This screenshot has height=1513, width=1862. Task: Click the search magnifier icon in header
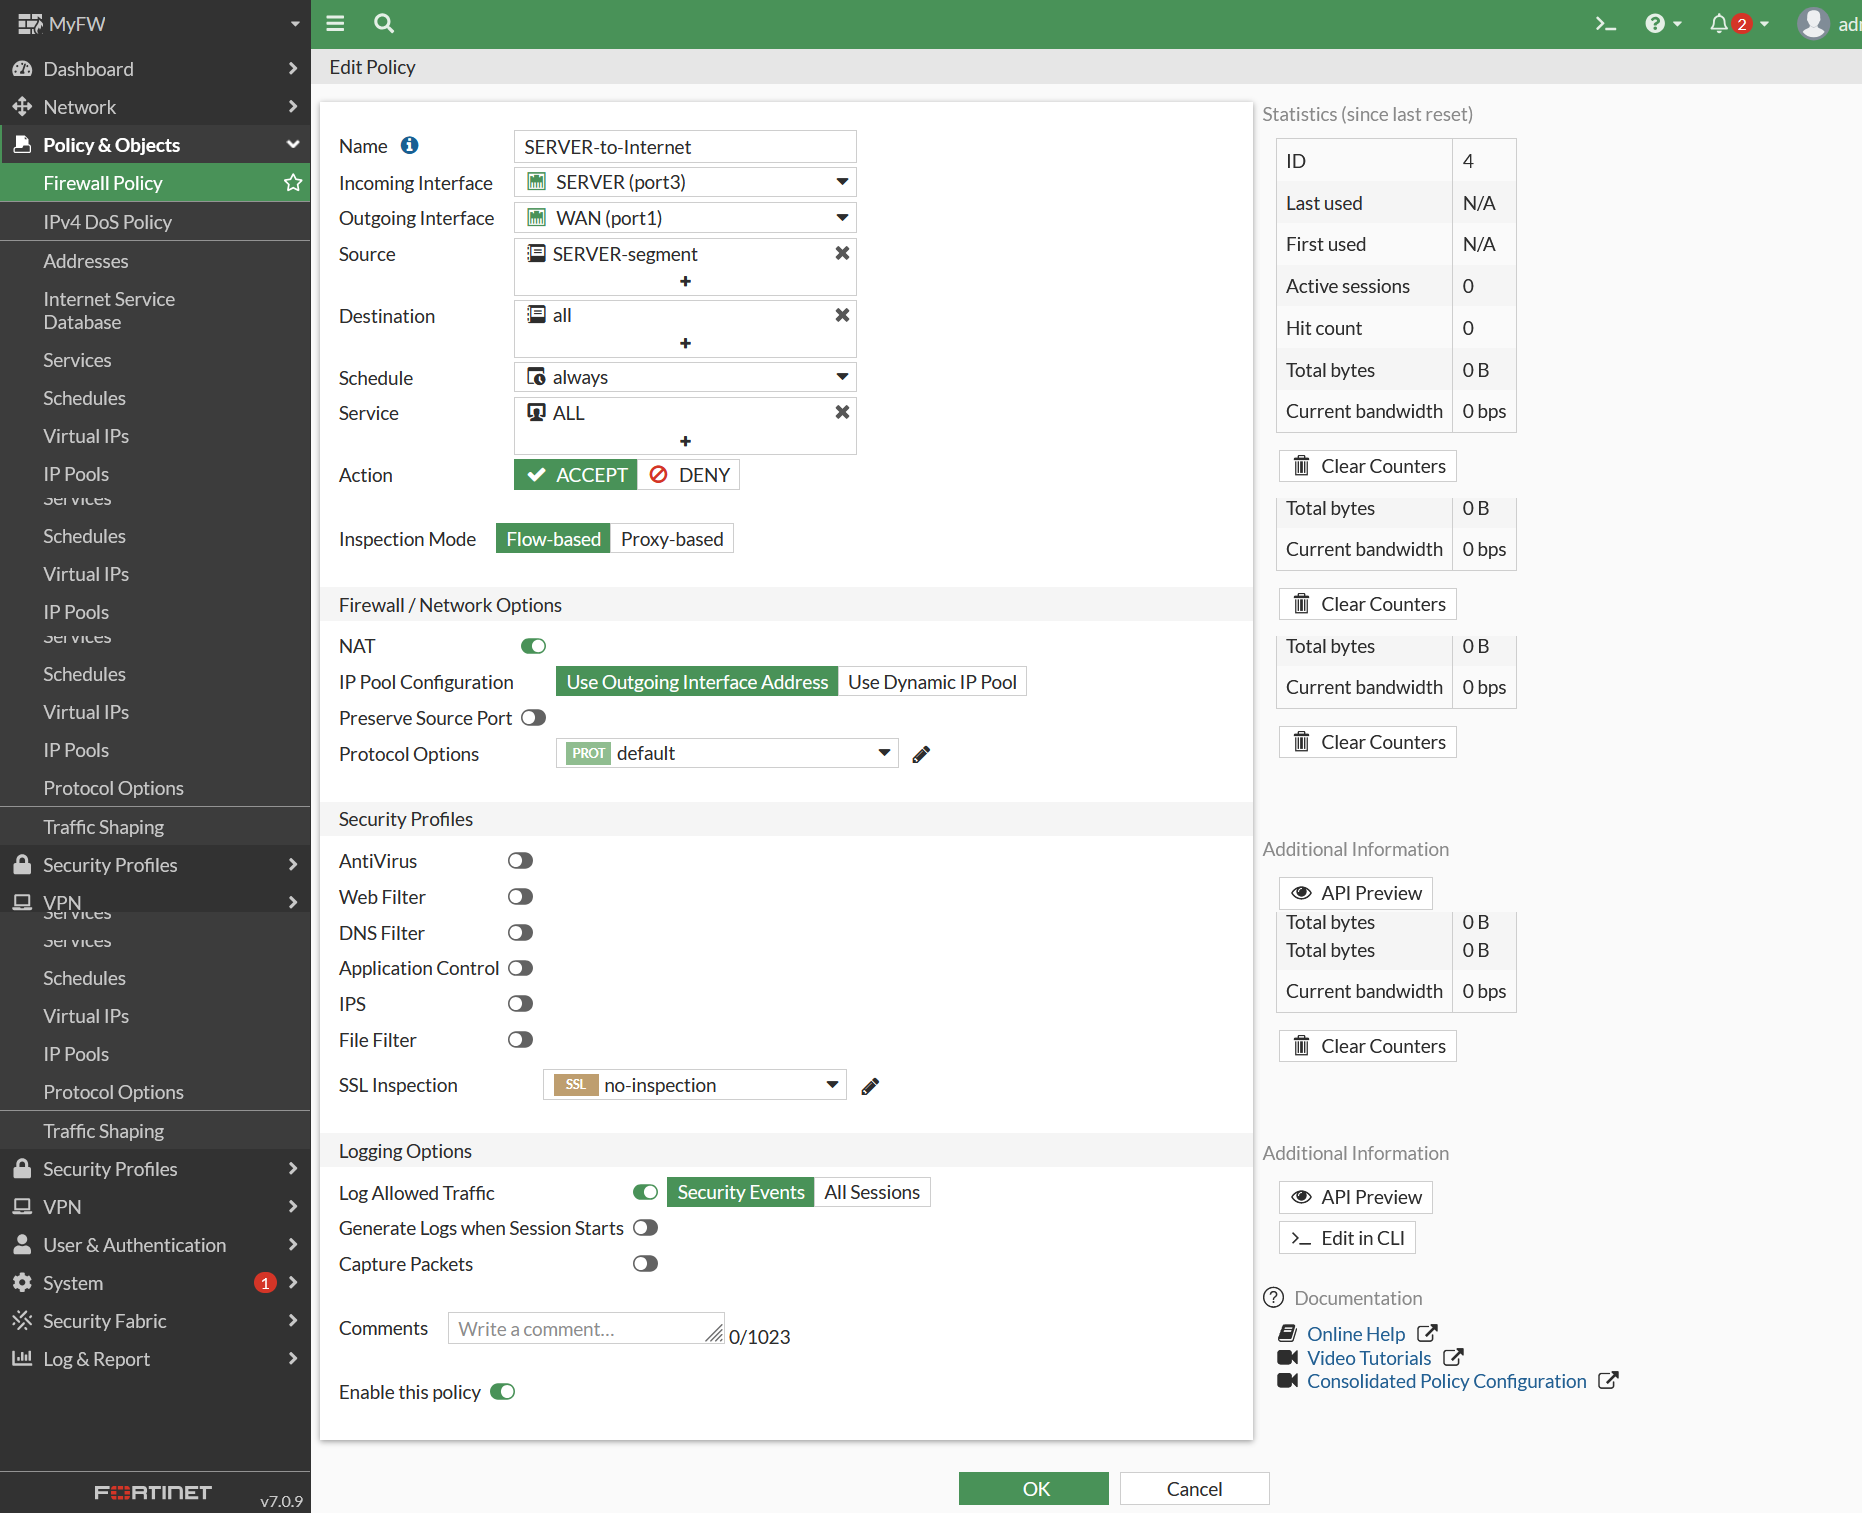pyautogui.click(x=383, y=24)
